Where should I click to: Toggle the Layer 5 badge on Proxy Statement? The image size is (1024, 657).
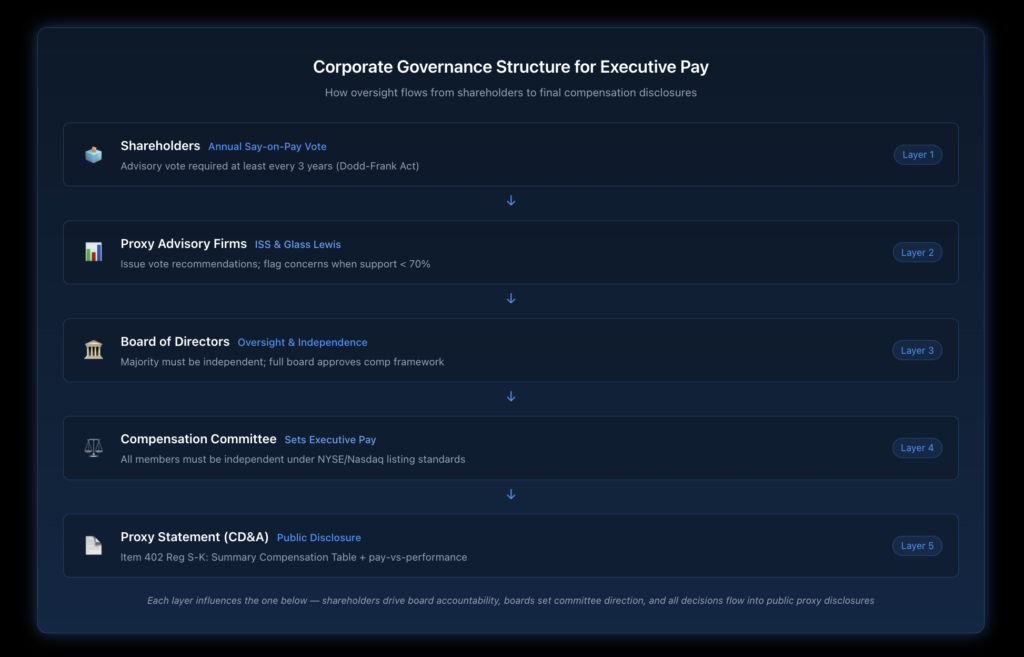click(917, 545)
